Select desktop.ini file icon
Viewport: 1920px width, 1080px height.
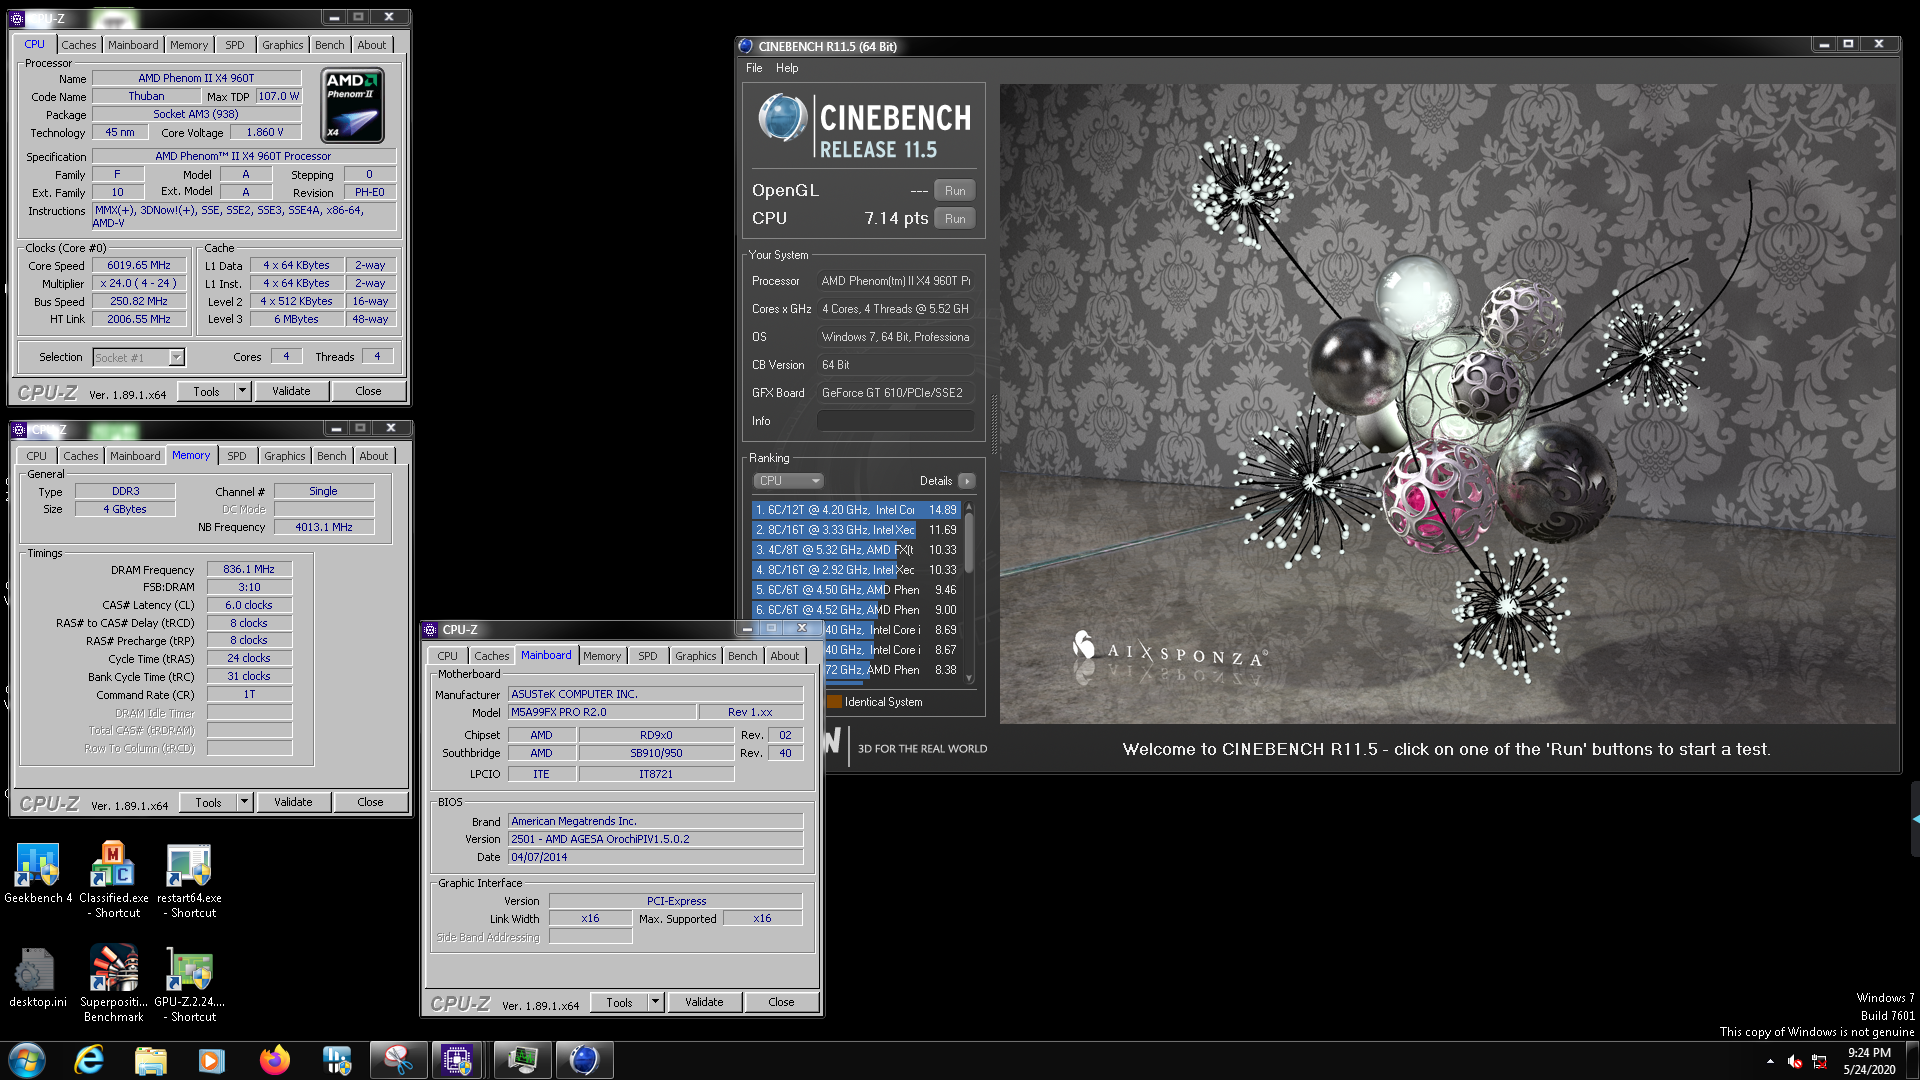(x=37, y=977)
